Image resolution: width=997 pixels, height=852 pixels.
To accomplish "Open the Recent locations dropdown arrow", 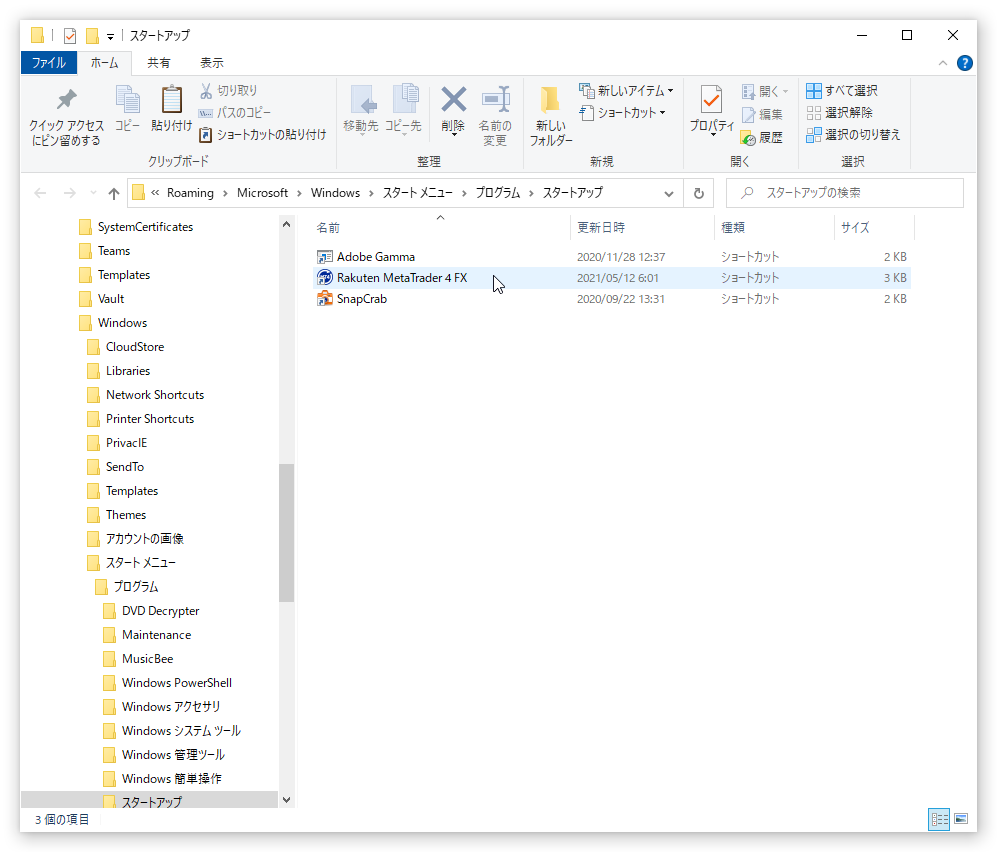I will point(93,193).
